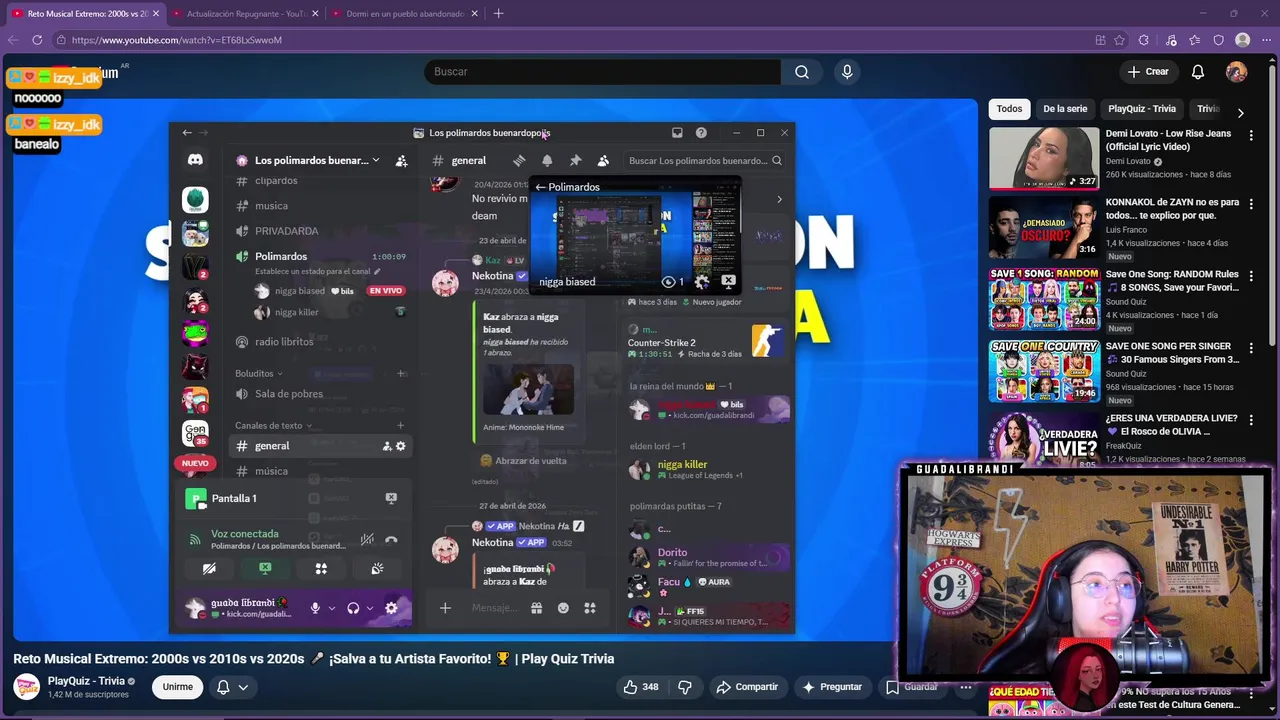This screenshot has width=1280, height=720.
Task: Select the PlayQuiz - Trivia chip
Action: click(x=1142, y=109)
